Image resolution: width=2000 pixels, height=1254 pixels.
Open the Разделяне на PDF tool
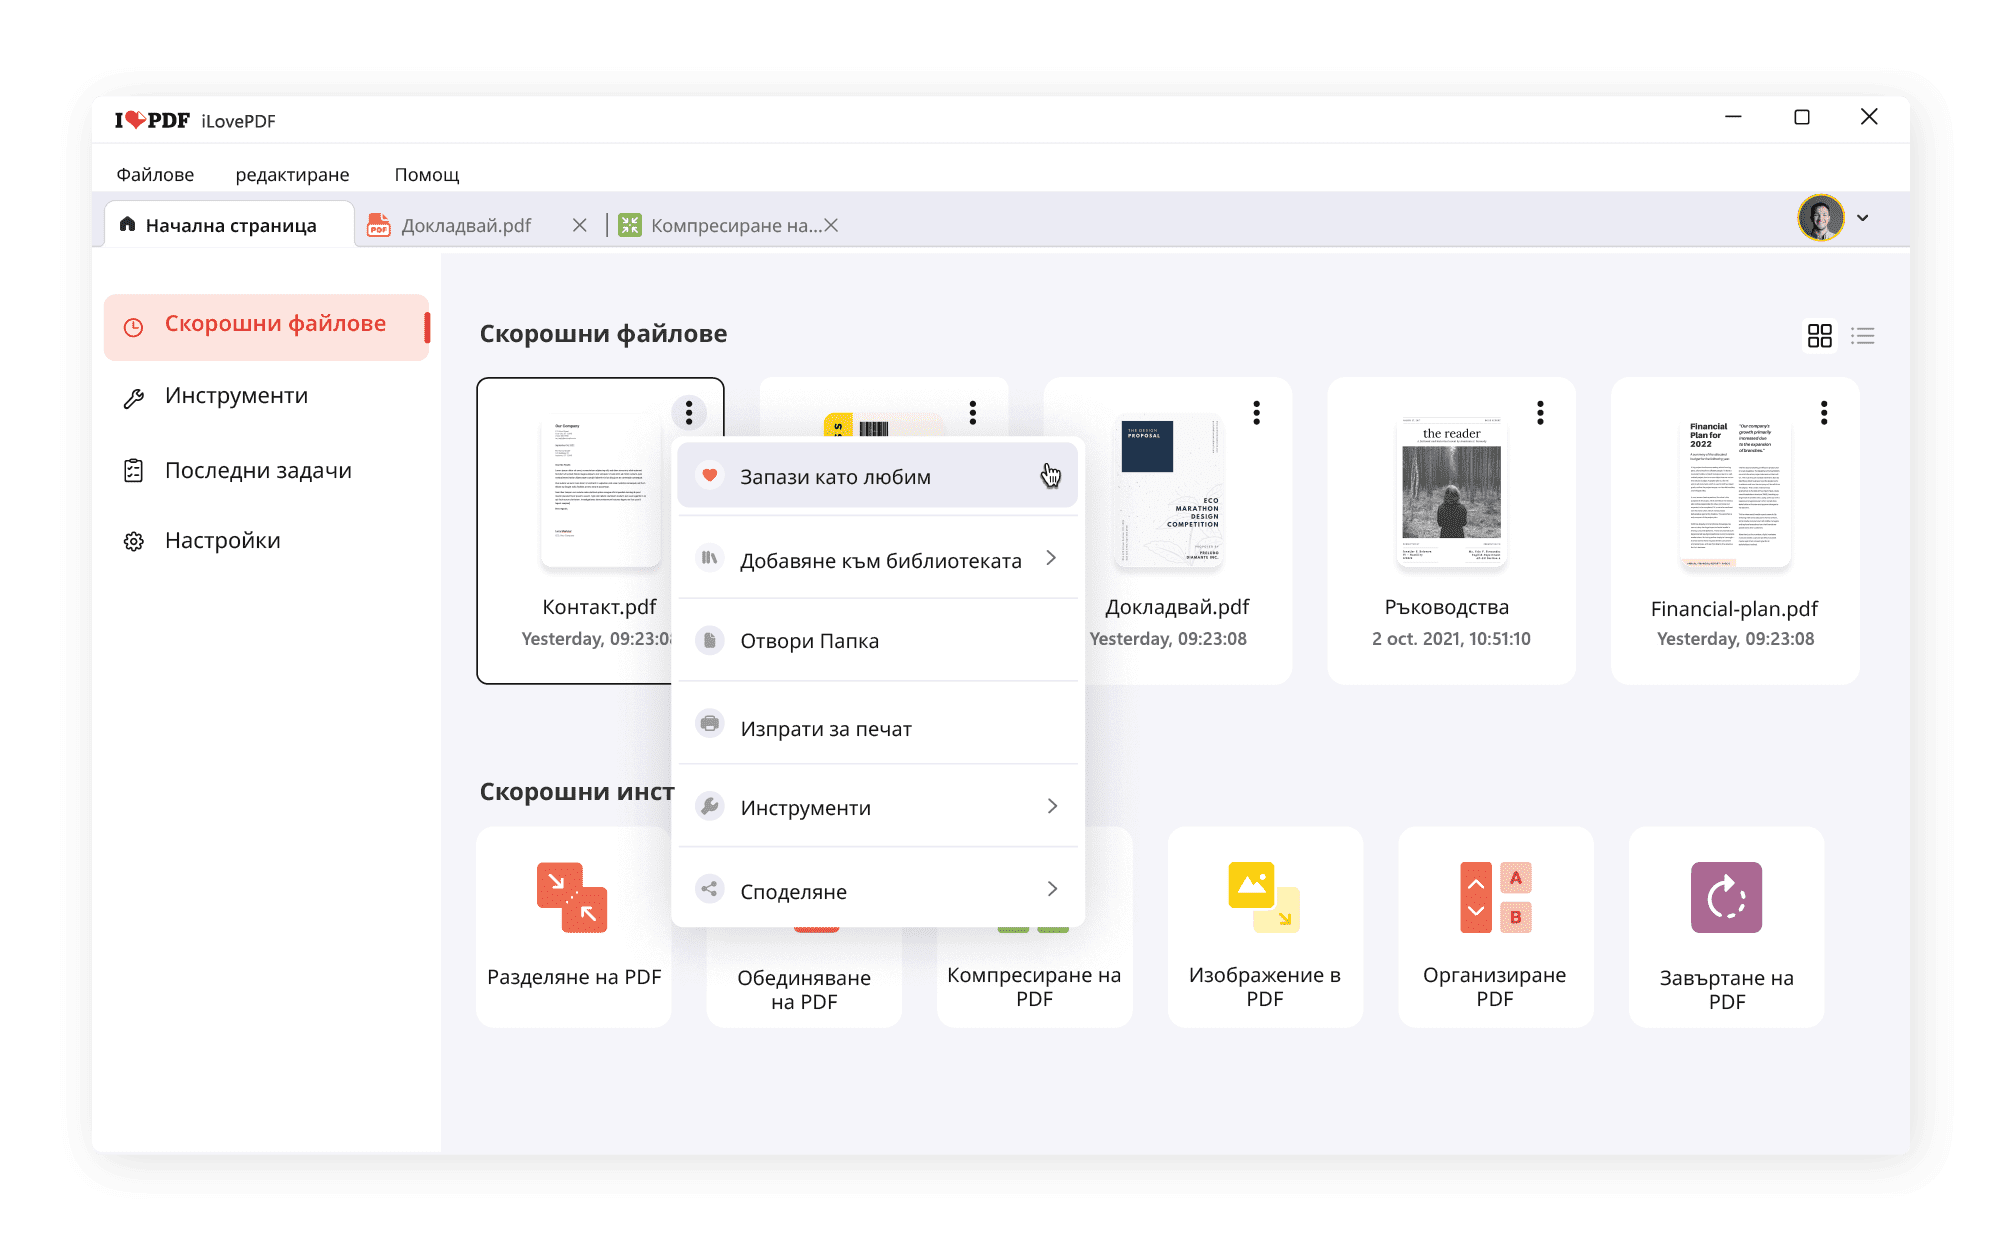tap(573, 926)
